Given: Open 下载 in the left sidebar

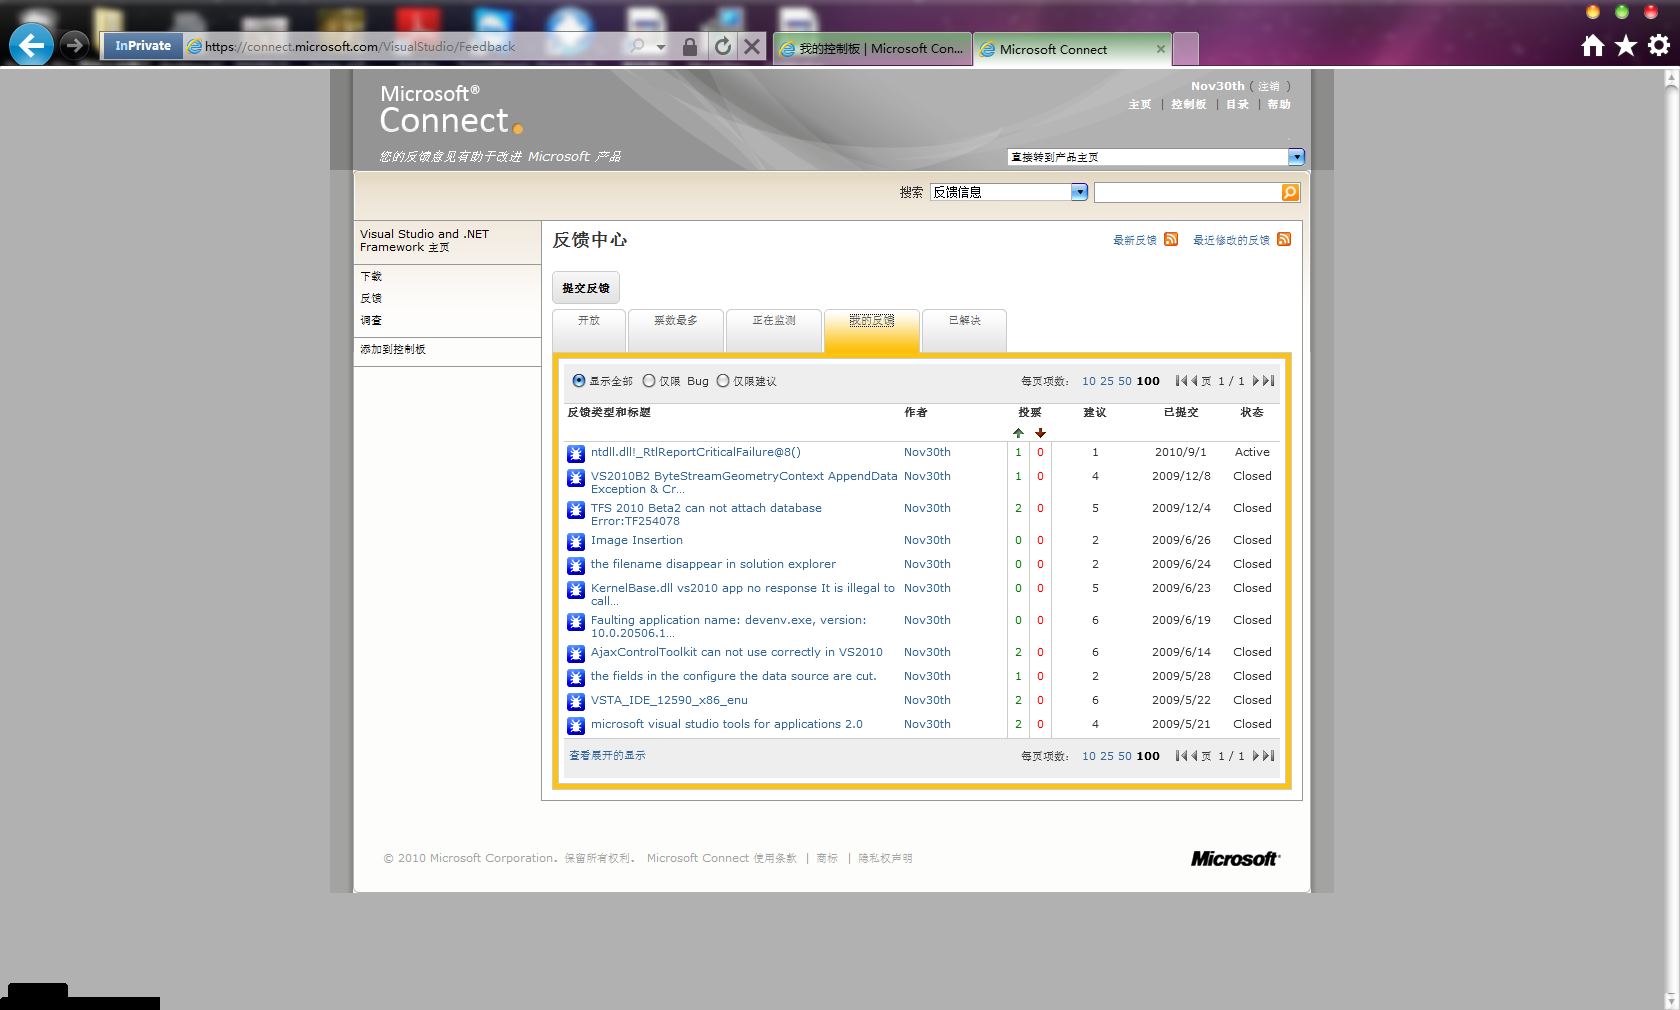Looking at the screenshot, I should pyautogui.click(x=371, y=276).
